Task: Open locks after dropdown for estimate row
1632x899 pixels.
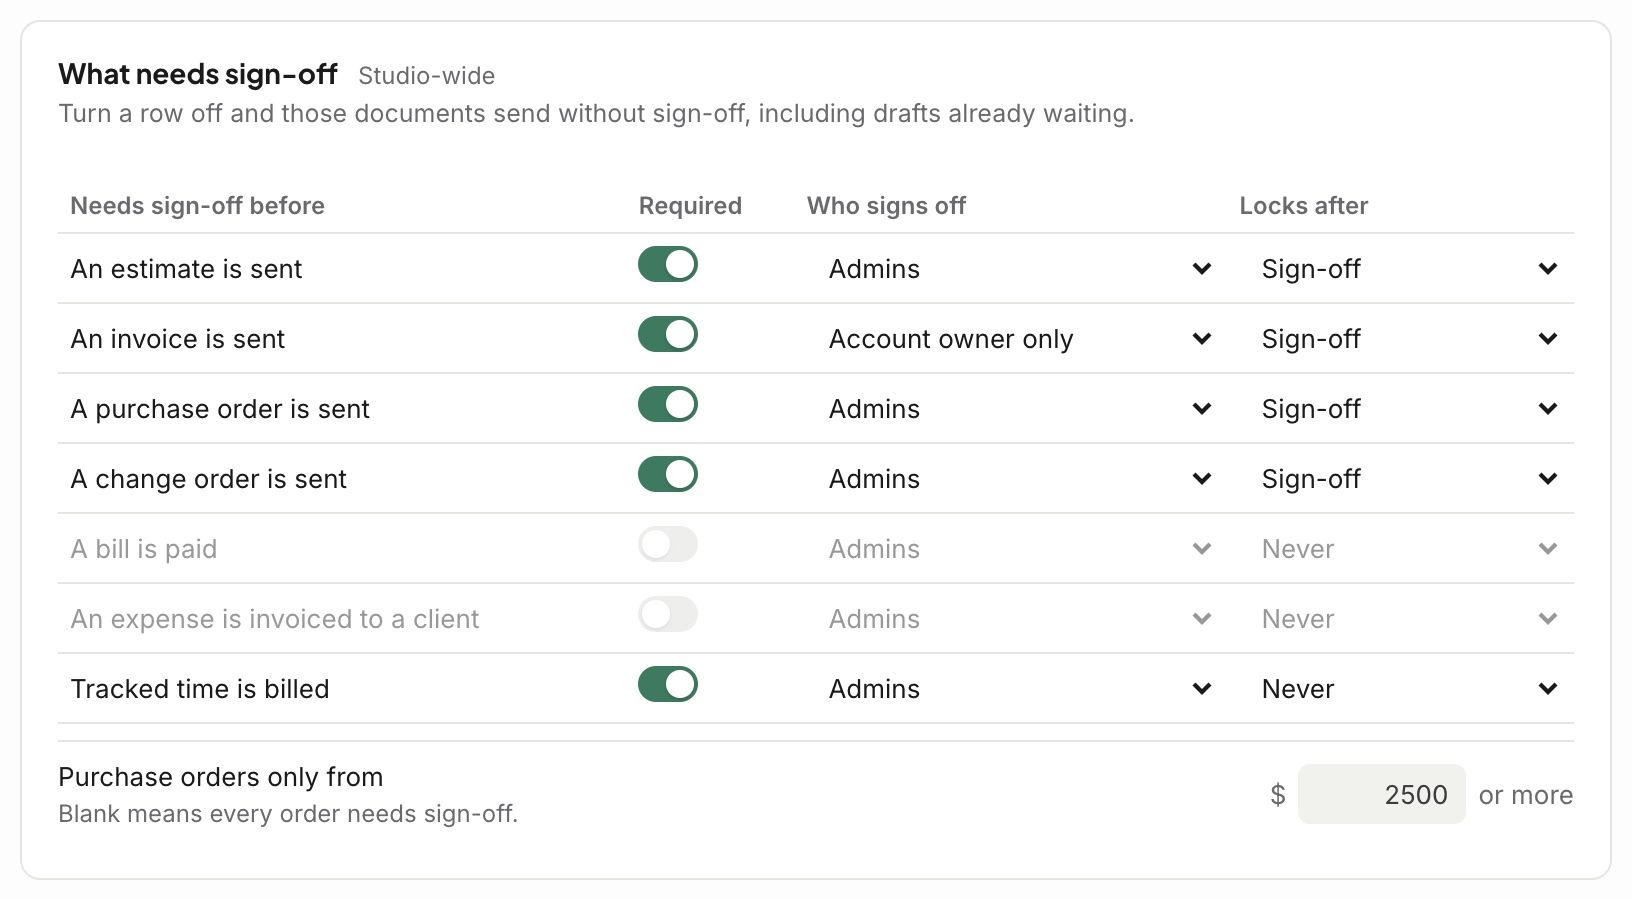Action: pyautogui.click(x=1407, y=269)
